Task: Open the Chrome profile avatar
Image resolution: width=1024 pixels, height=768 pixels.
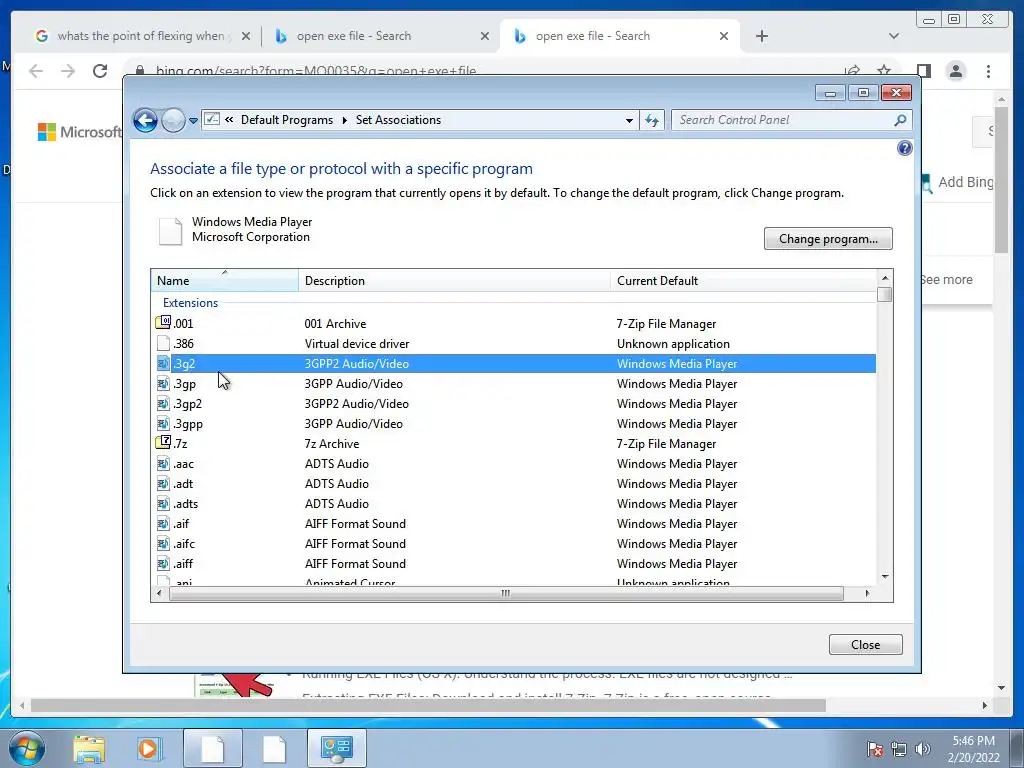Action: [956, 71]
